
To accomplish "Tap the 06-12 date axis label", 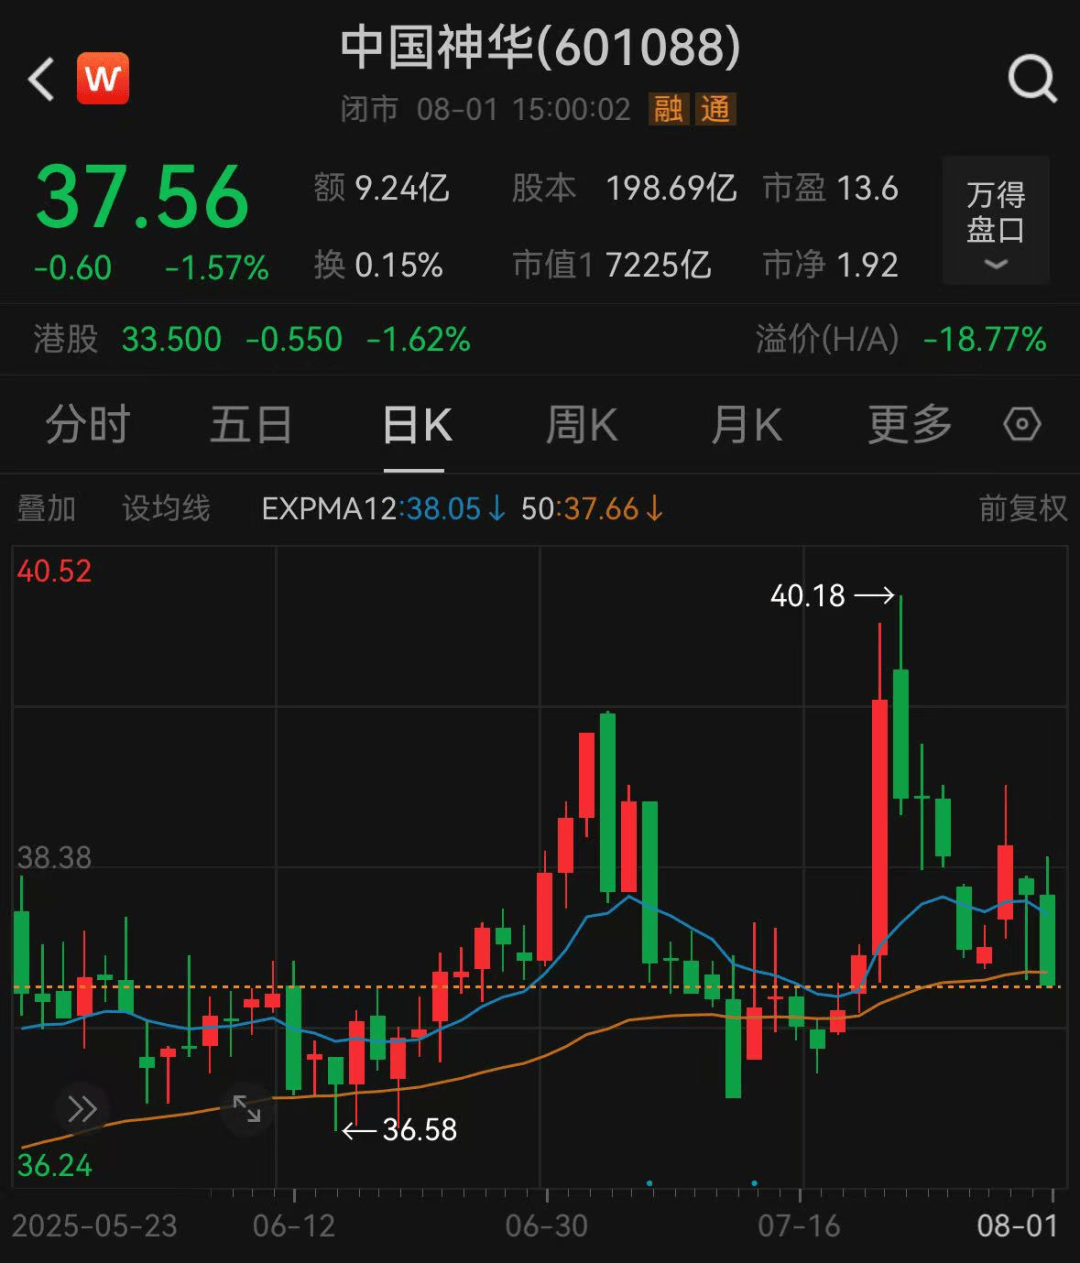I will [x=294, y=1226].
